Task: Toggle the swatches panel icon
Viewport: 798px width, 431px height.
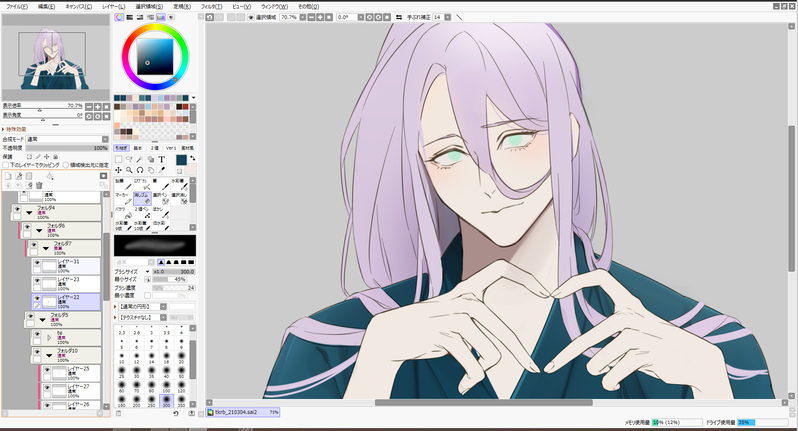Action: (x=161, y=17)
